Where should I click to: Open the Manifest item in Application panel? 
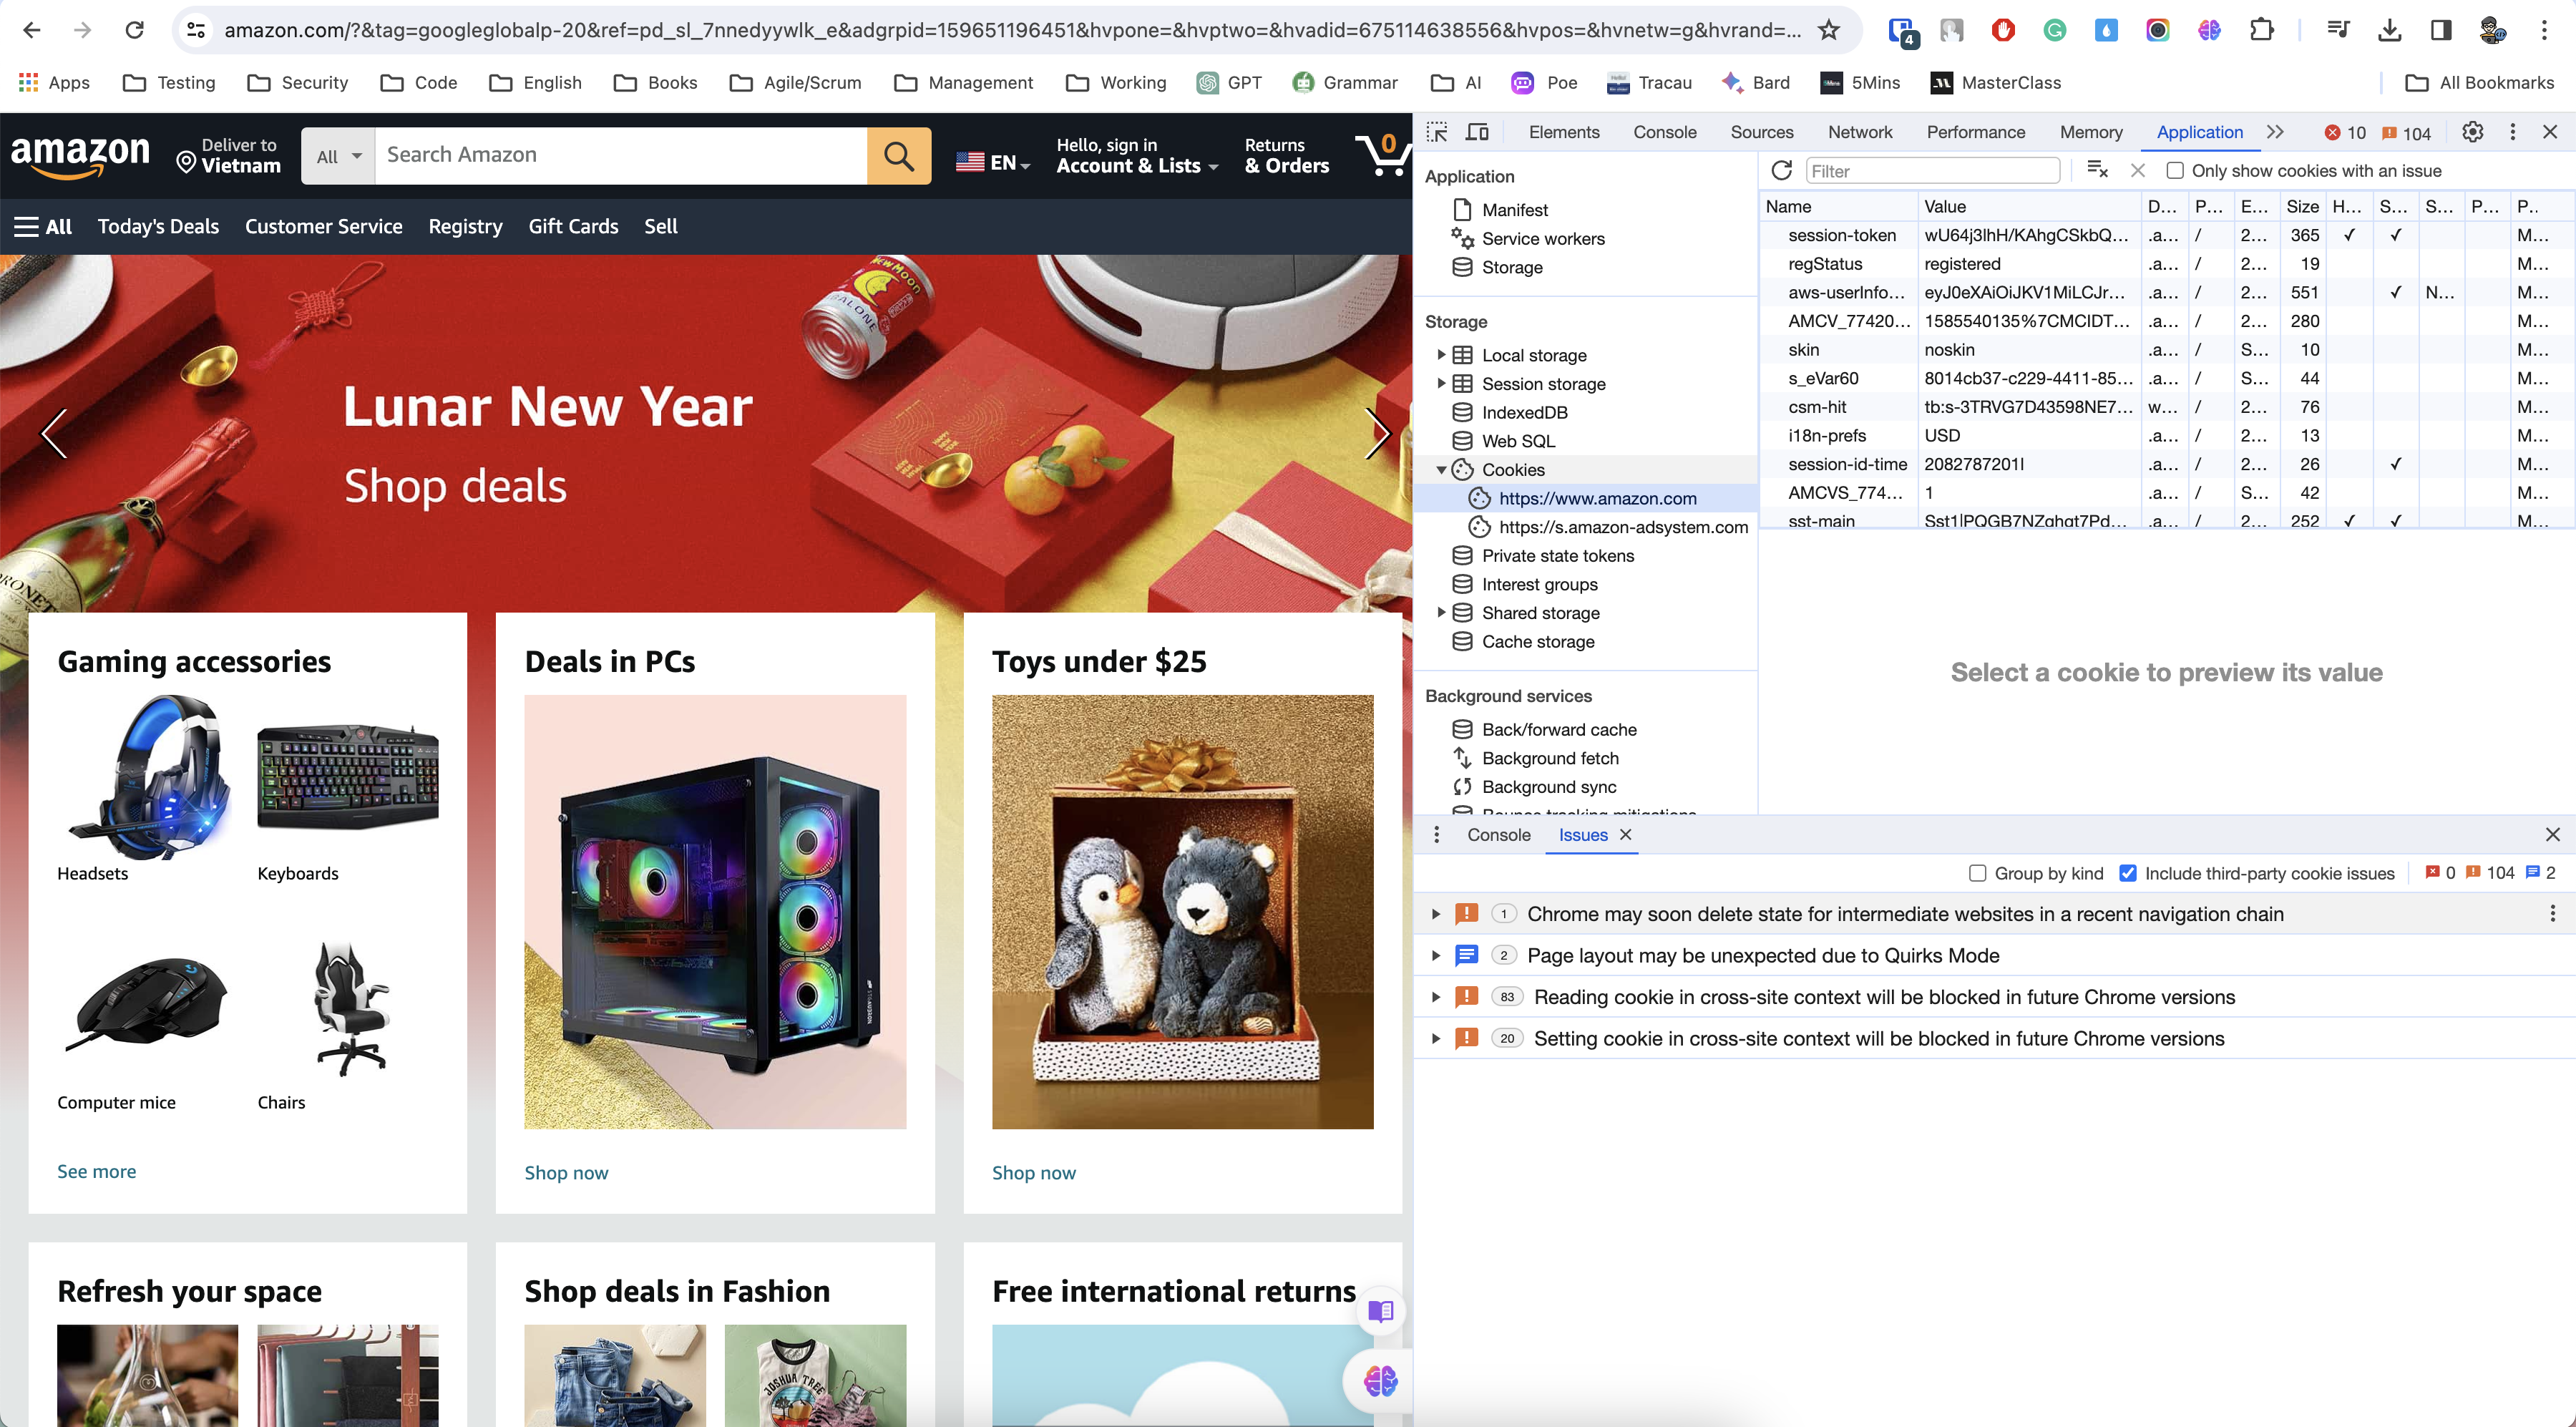1514,210
